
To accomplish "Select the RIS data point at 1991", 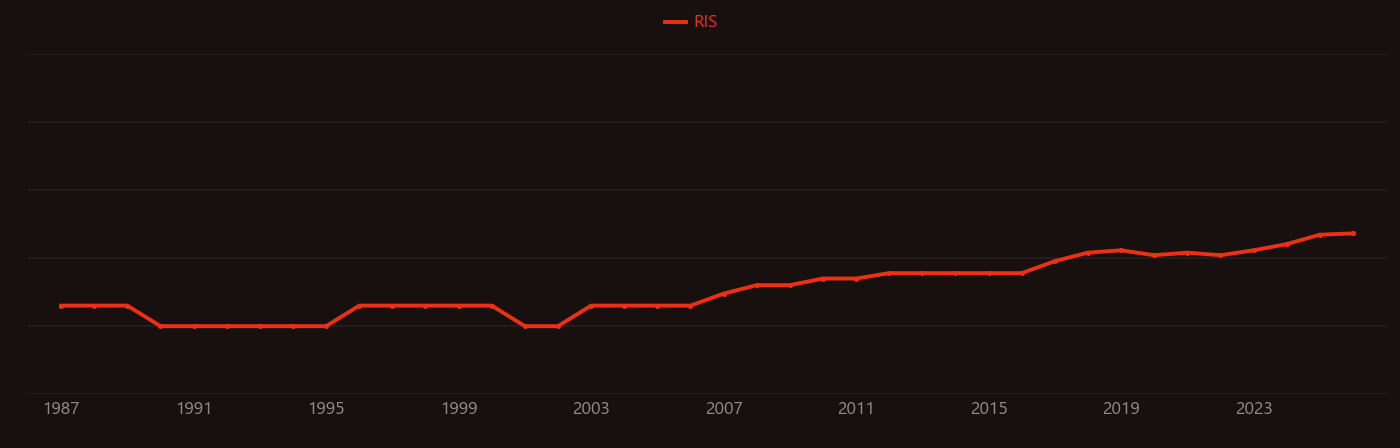I will [x=194, y=326].
